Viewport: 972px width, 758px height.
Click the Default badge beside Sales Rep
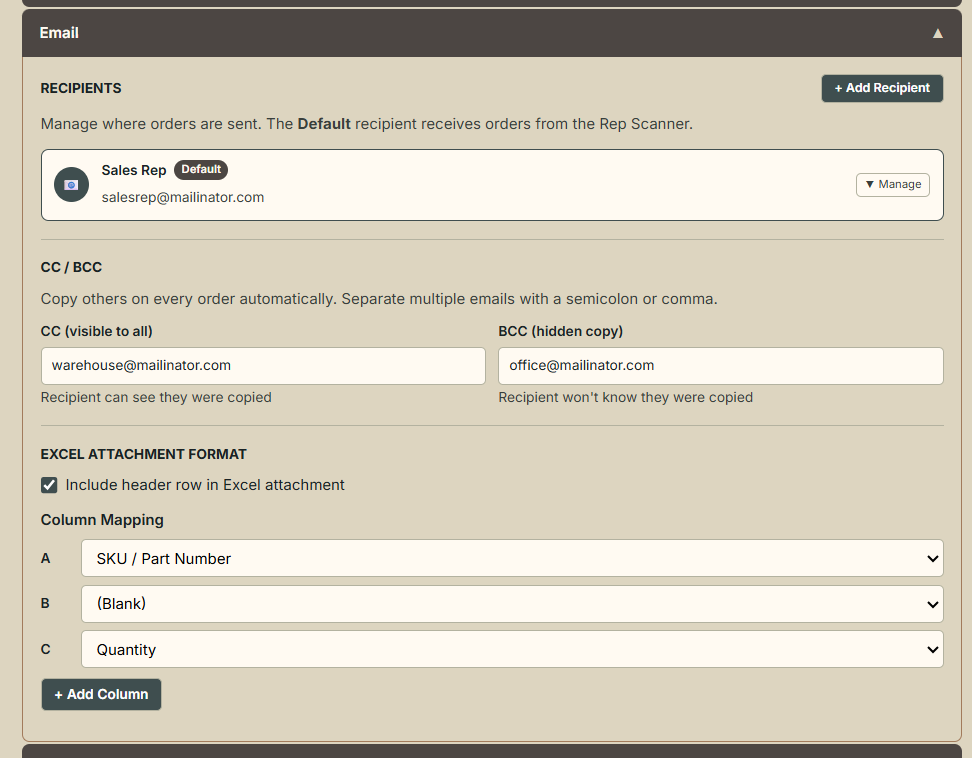201,170
